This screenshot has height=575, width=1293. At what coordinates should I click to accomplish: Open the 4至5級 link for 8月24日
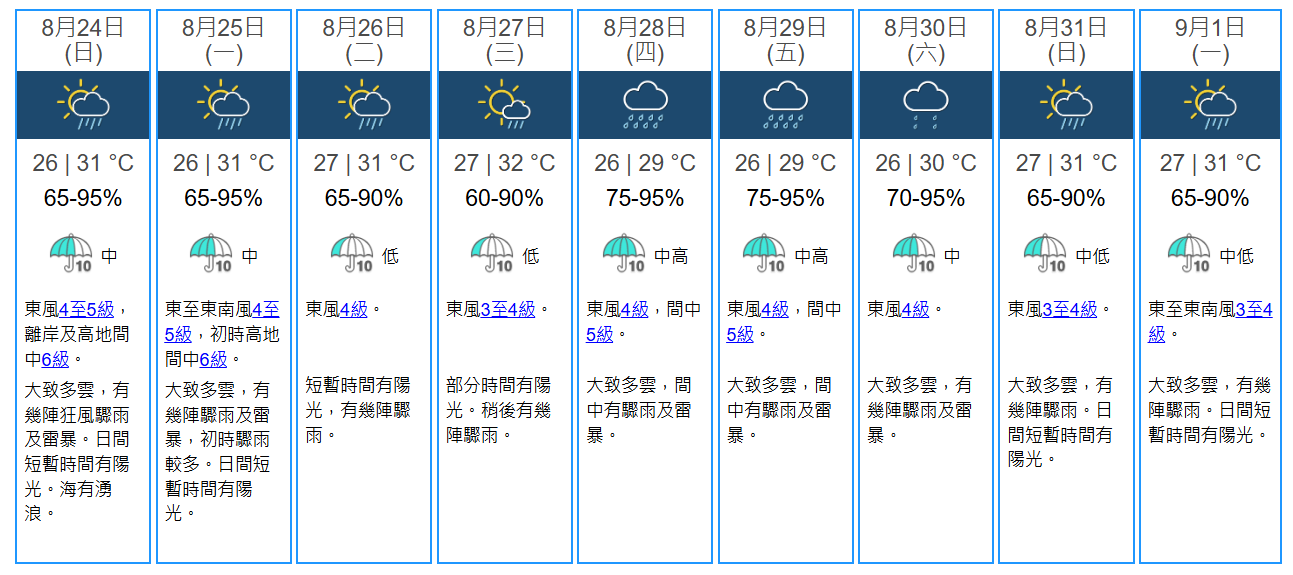click(x=88, y=309)
